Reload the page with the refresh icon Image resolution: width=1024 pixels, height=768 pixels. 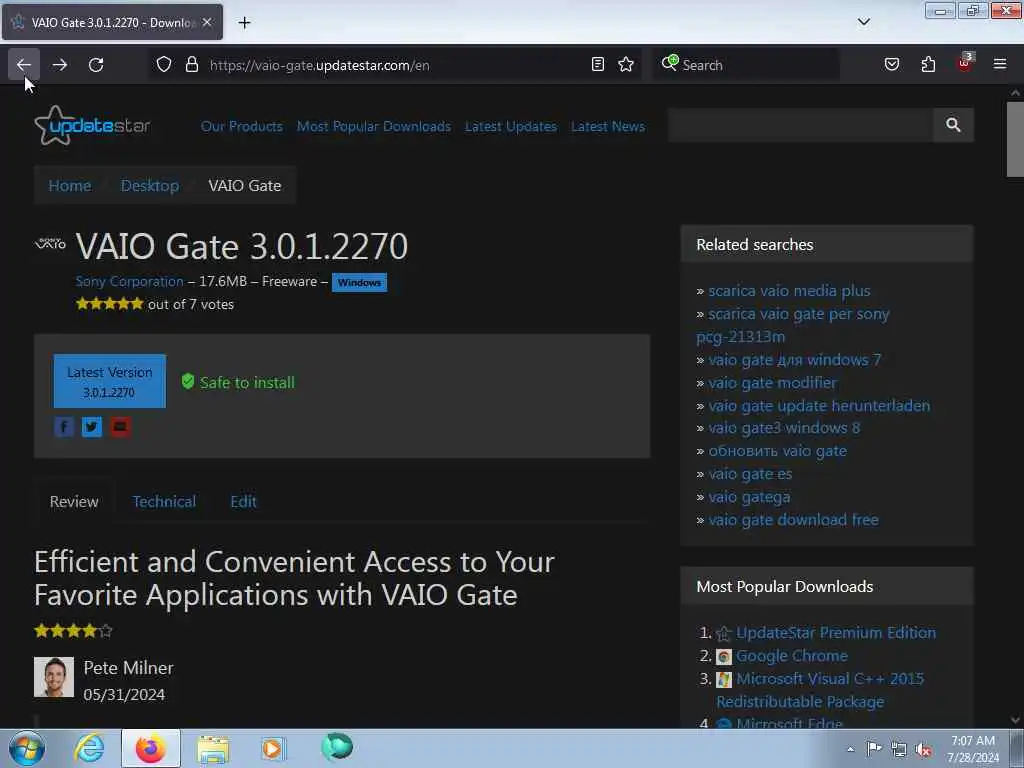96,65
